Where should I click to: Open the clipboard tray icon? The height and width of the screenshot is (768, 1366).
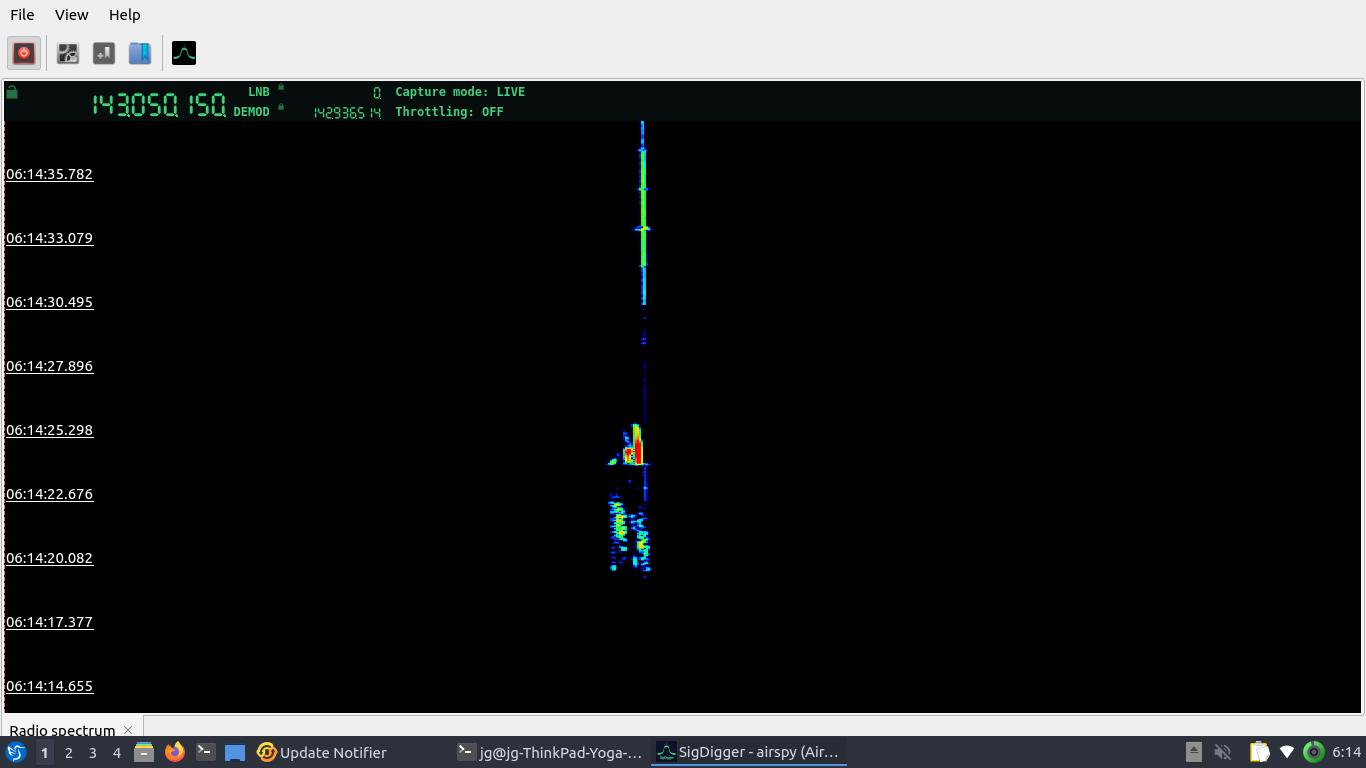[x=1260, y=752]
